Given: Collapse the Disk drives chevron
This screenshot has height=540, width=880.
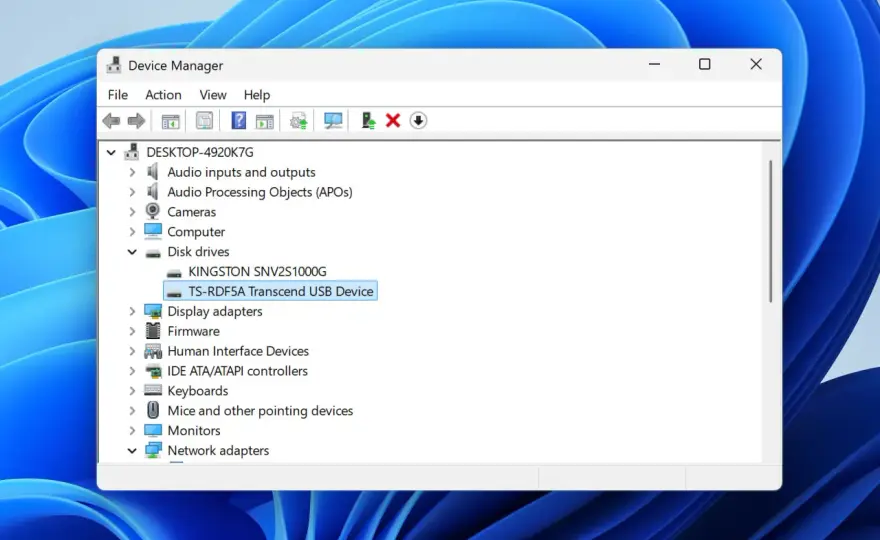Looking at the screenshot, I should tap(132, 251).
